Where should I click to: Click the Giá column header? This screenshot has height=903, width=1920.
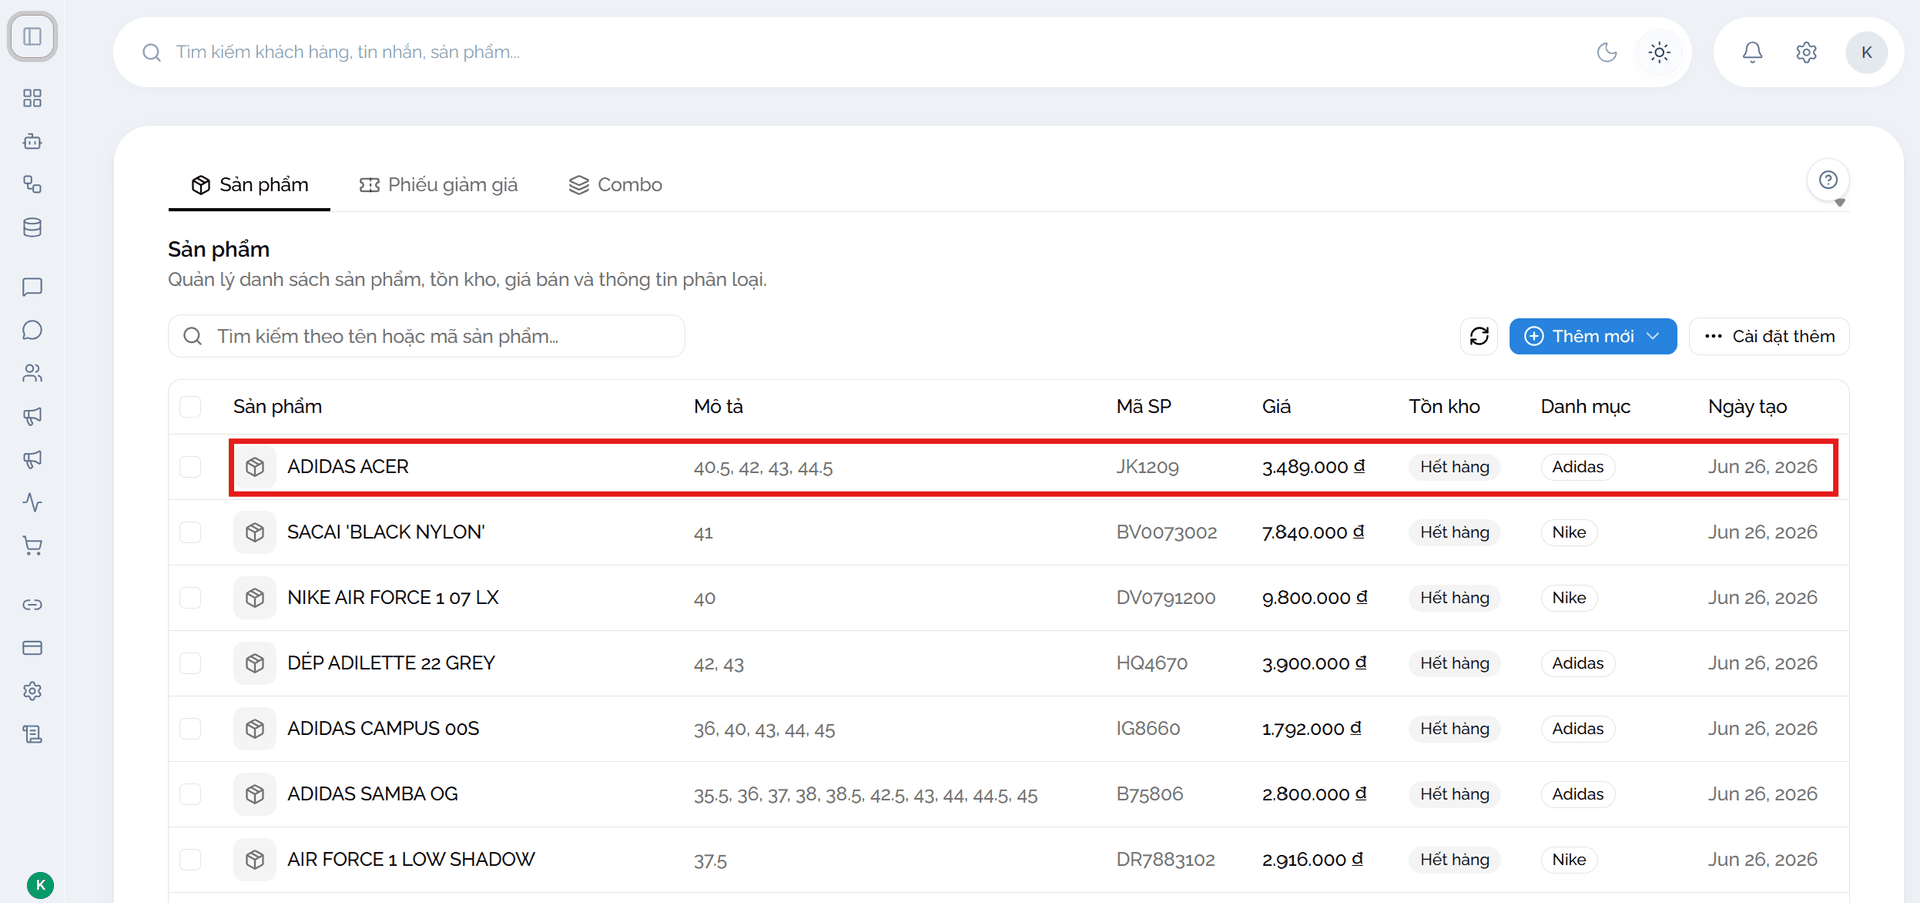(x=1276, y=406)
